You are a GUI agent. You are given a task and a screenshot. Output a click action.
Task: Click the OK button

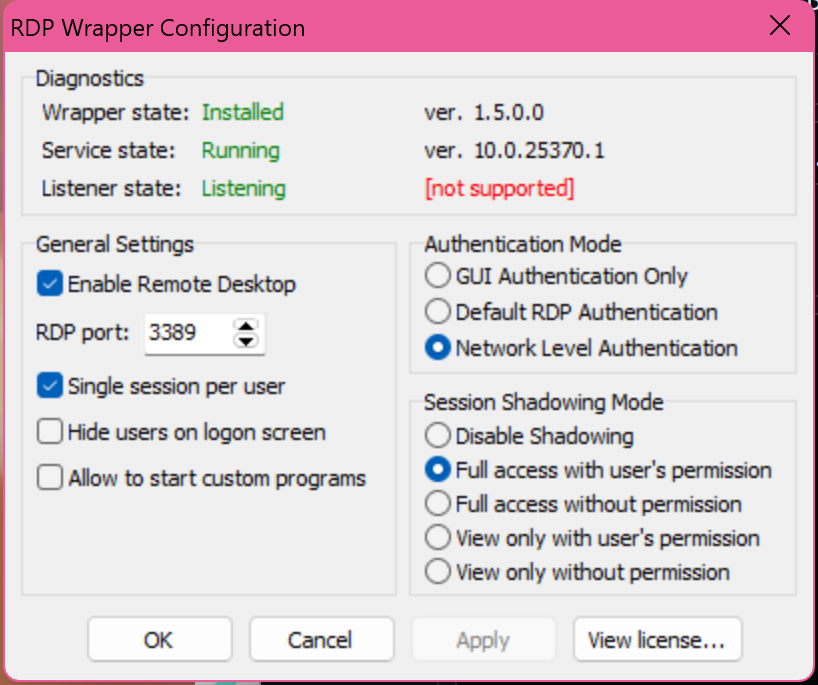(x=159, y=639)
